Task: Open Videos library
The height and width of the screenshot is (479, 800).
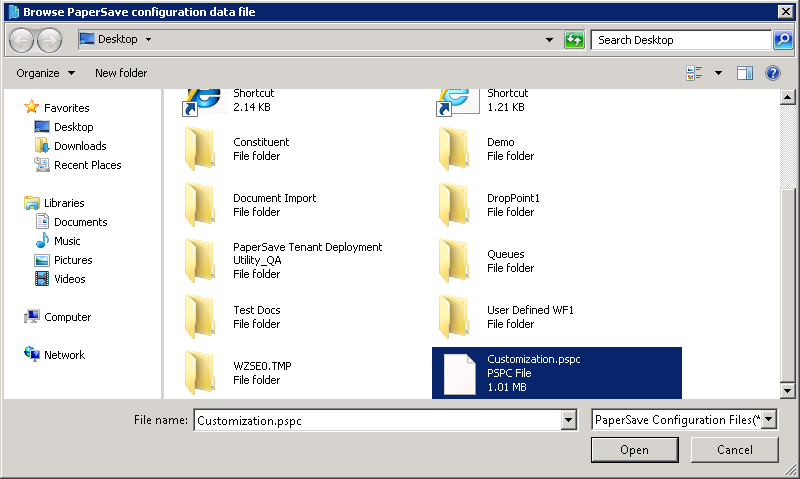Action: [x=69, y=279]
